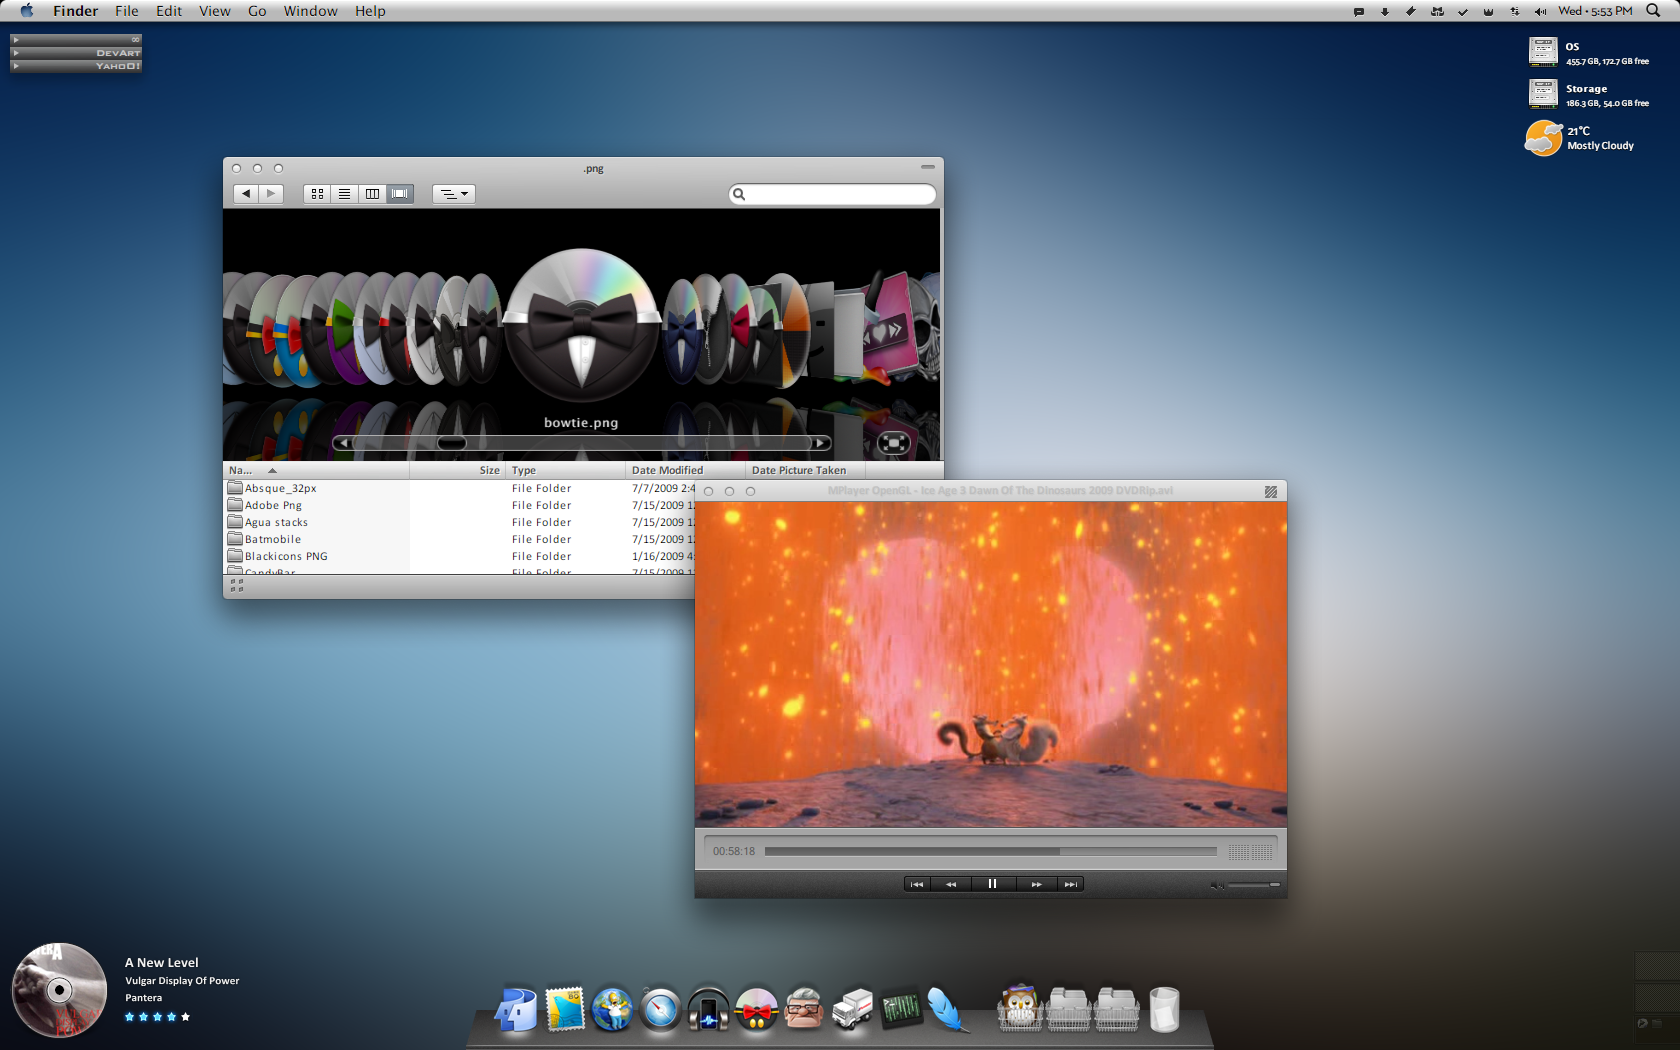Image resolution: width=1680 pixels, height=1050 pixels.
Task: Click the down-arrow menu bar icon
Action: [1385, 11]
